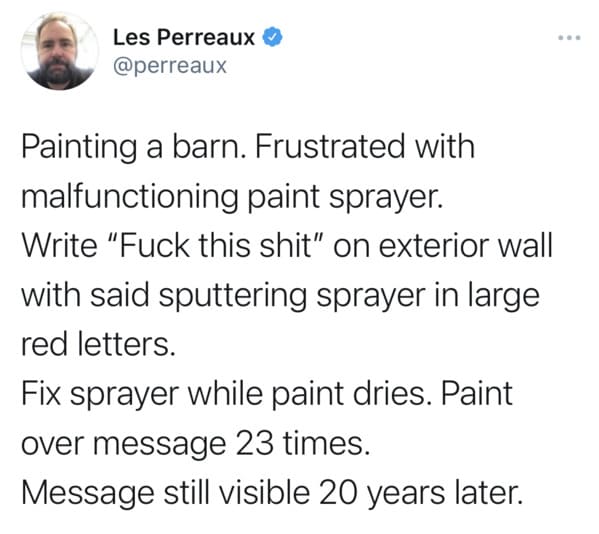Click the line "with said sputtering sprayer in large"

point(280,295)
